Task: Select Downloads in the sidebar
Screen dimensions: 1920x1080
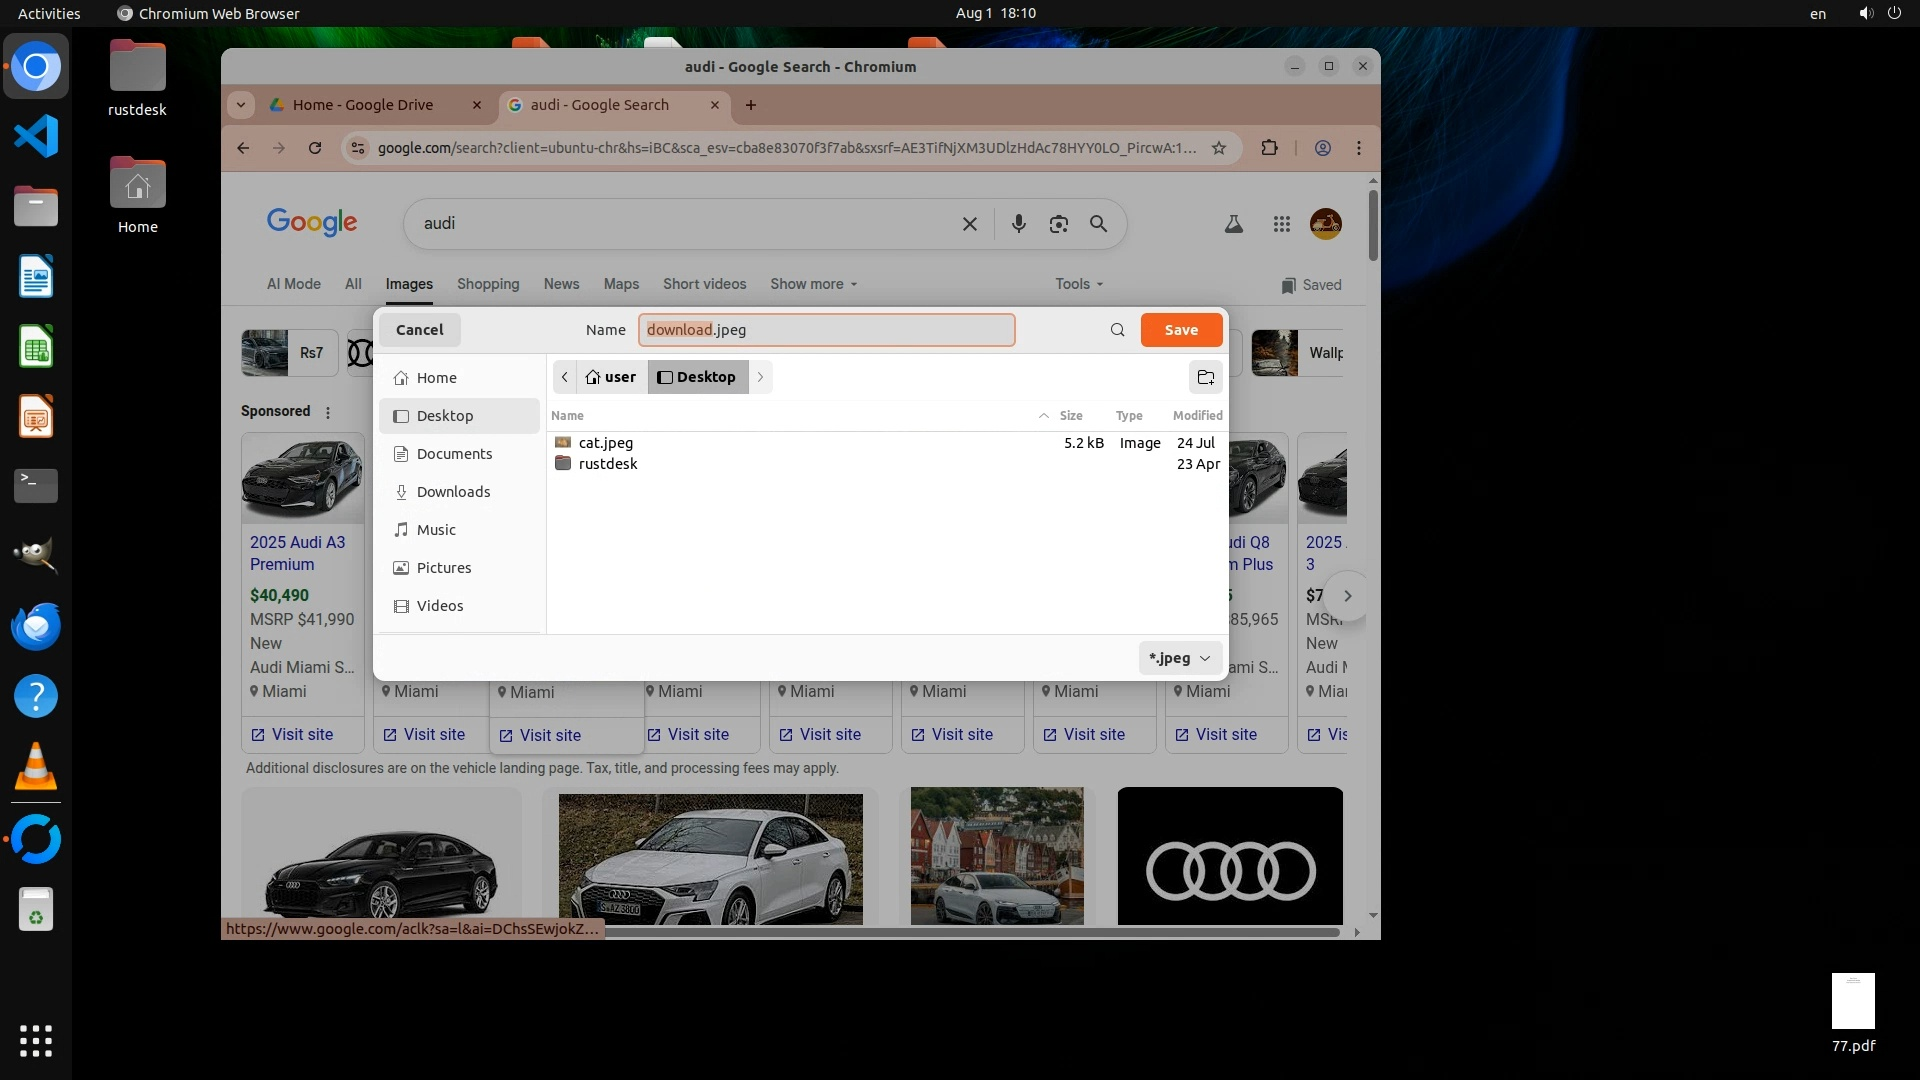Action: (x=453, y=492)
